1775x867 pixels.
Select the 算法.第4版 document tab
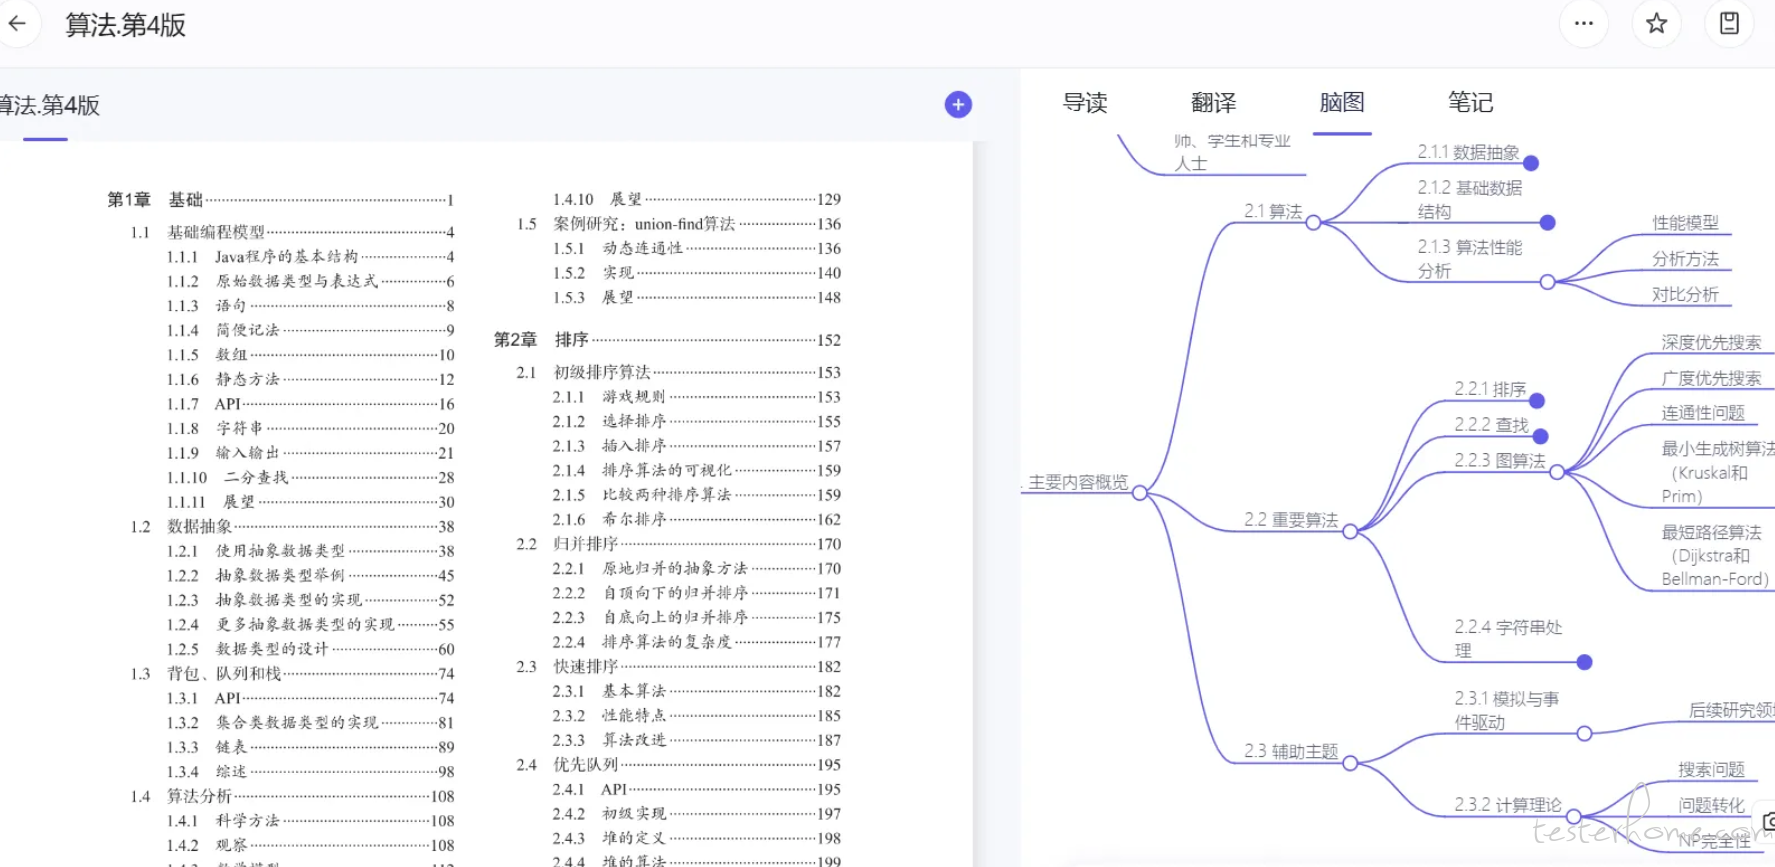pos(48,105)
